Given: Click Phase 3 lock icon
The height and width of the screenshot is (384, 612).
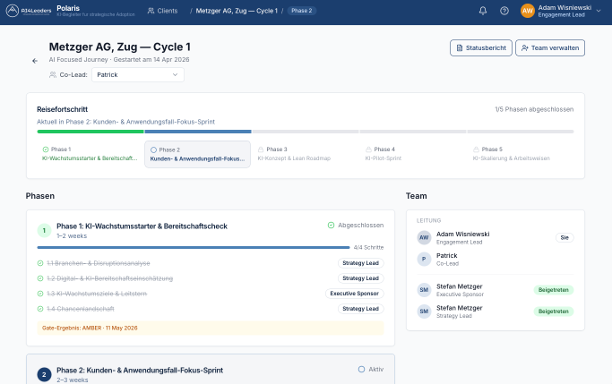Looking at the screenshot, I should point(261,149).
